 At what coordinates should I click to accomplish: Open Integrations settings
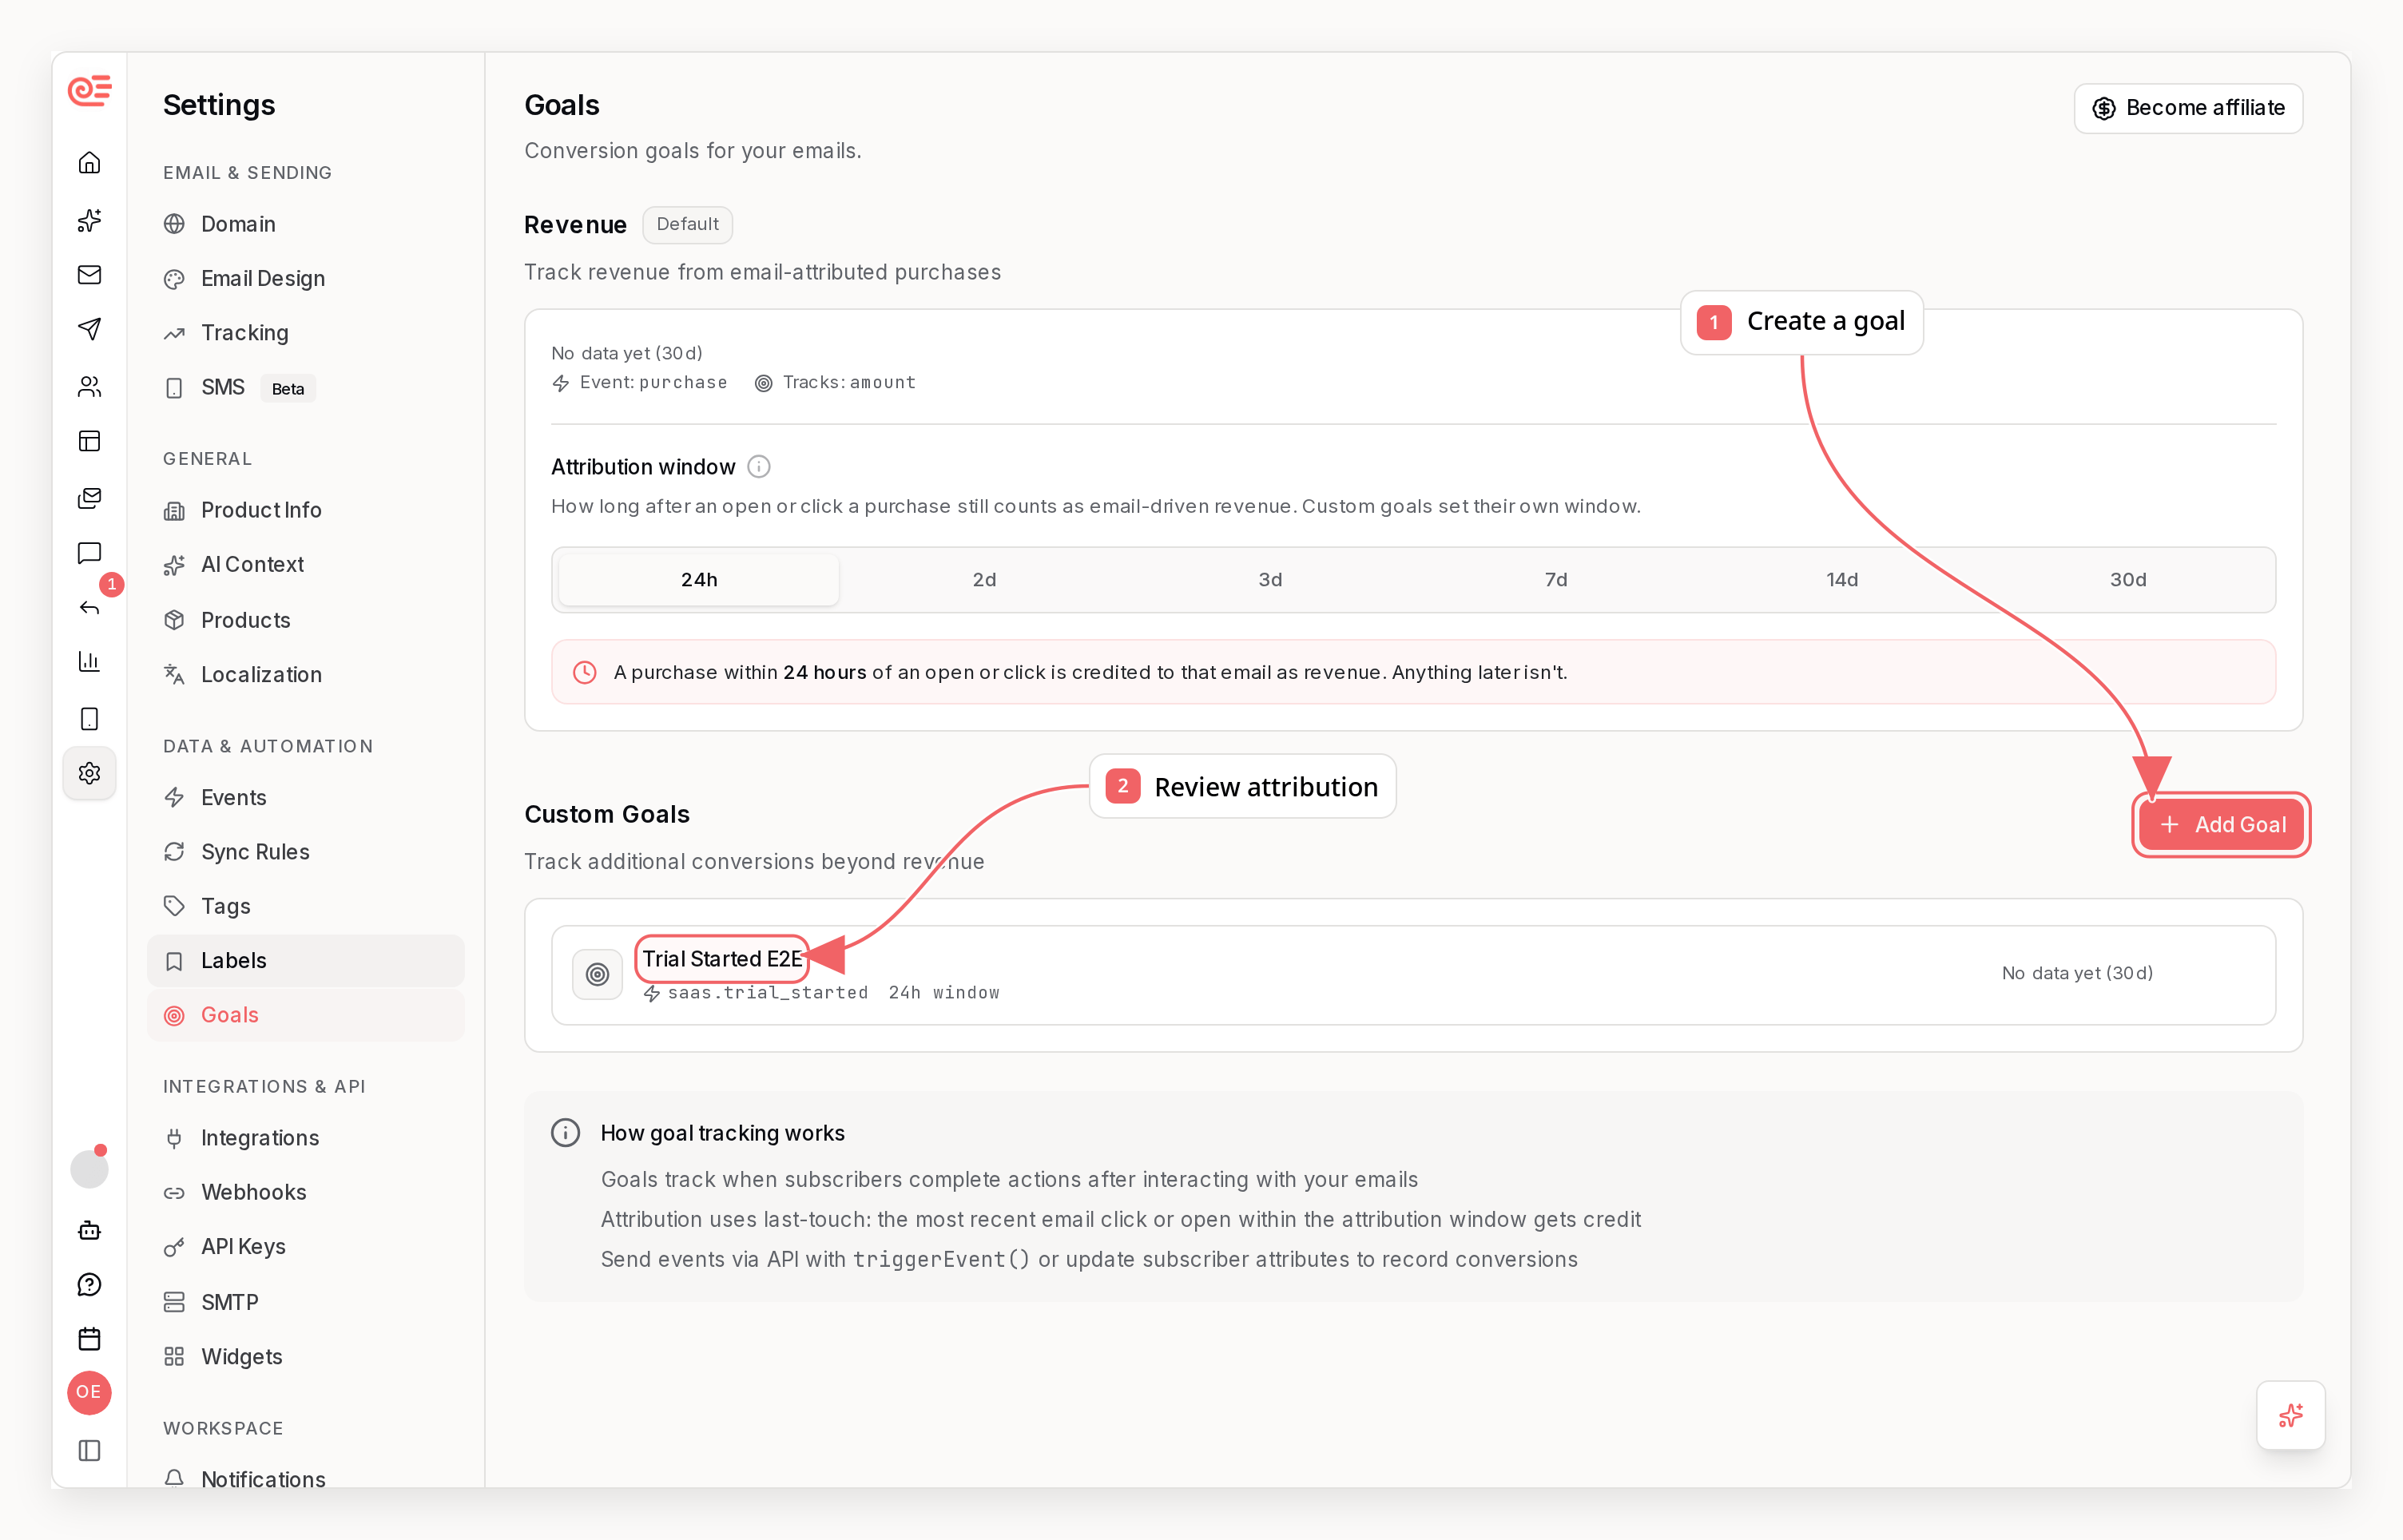(x=306, y=1138)
